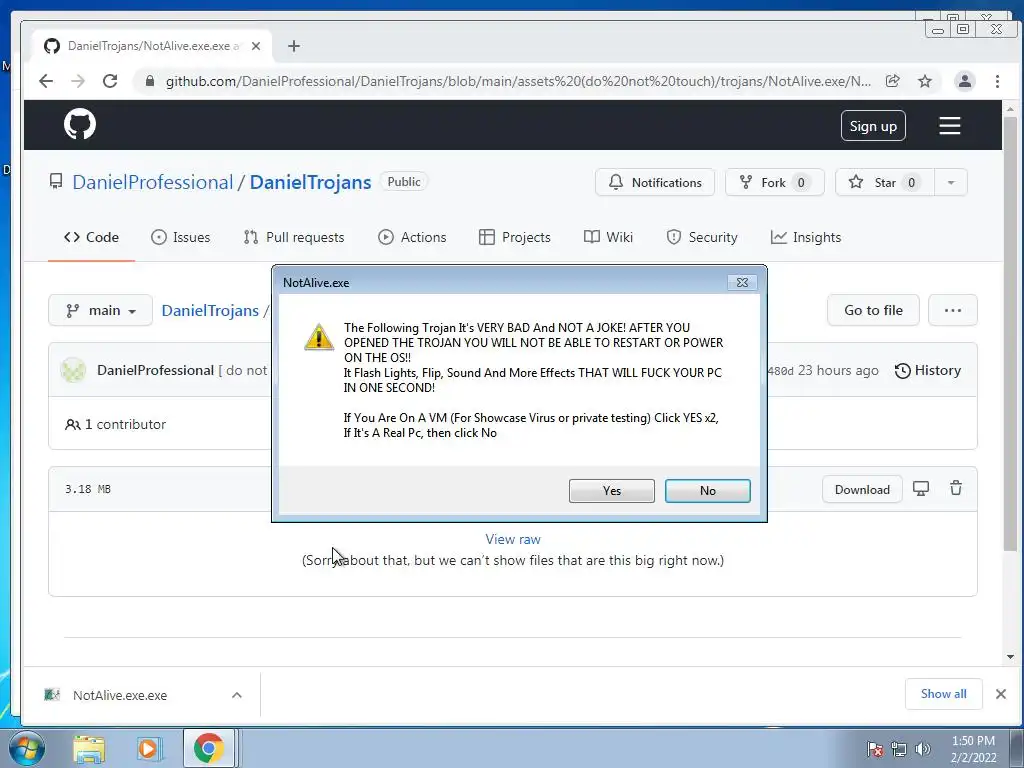Click the 1 contributor text
This screenshot has width=1024, height=768.
click(116, 424)
